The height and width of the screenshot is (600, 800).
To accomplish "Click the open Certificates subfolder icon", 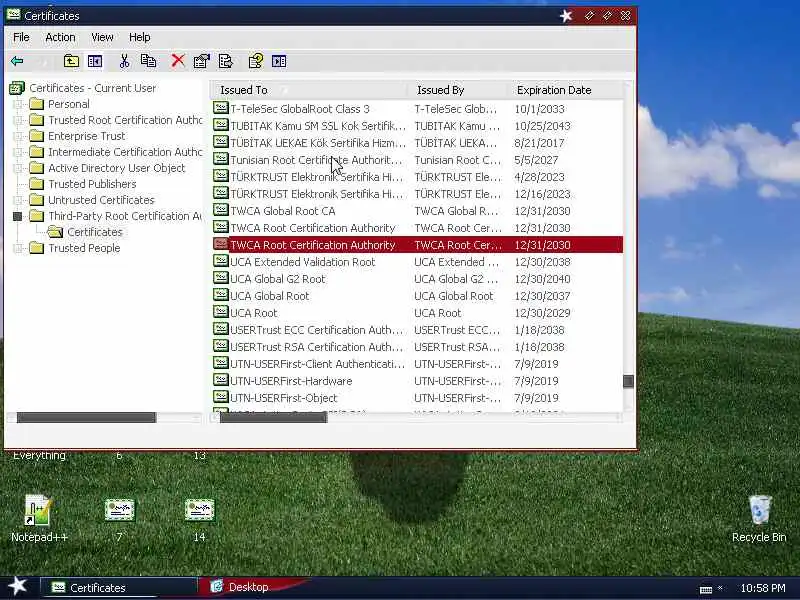I will [x=55, y=232].
